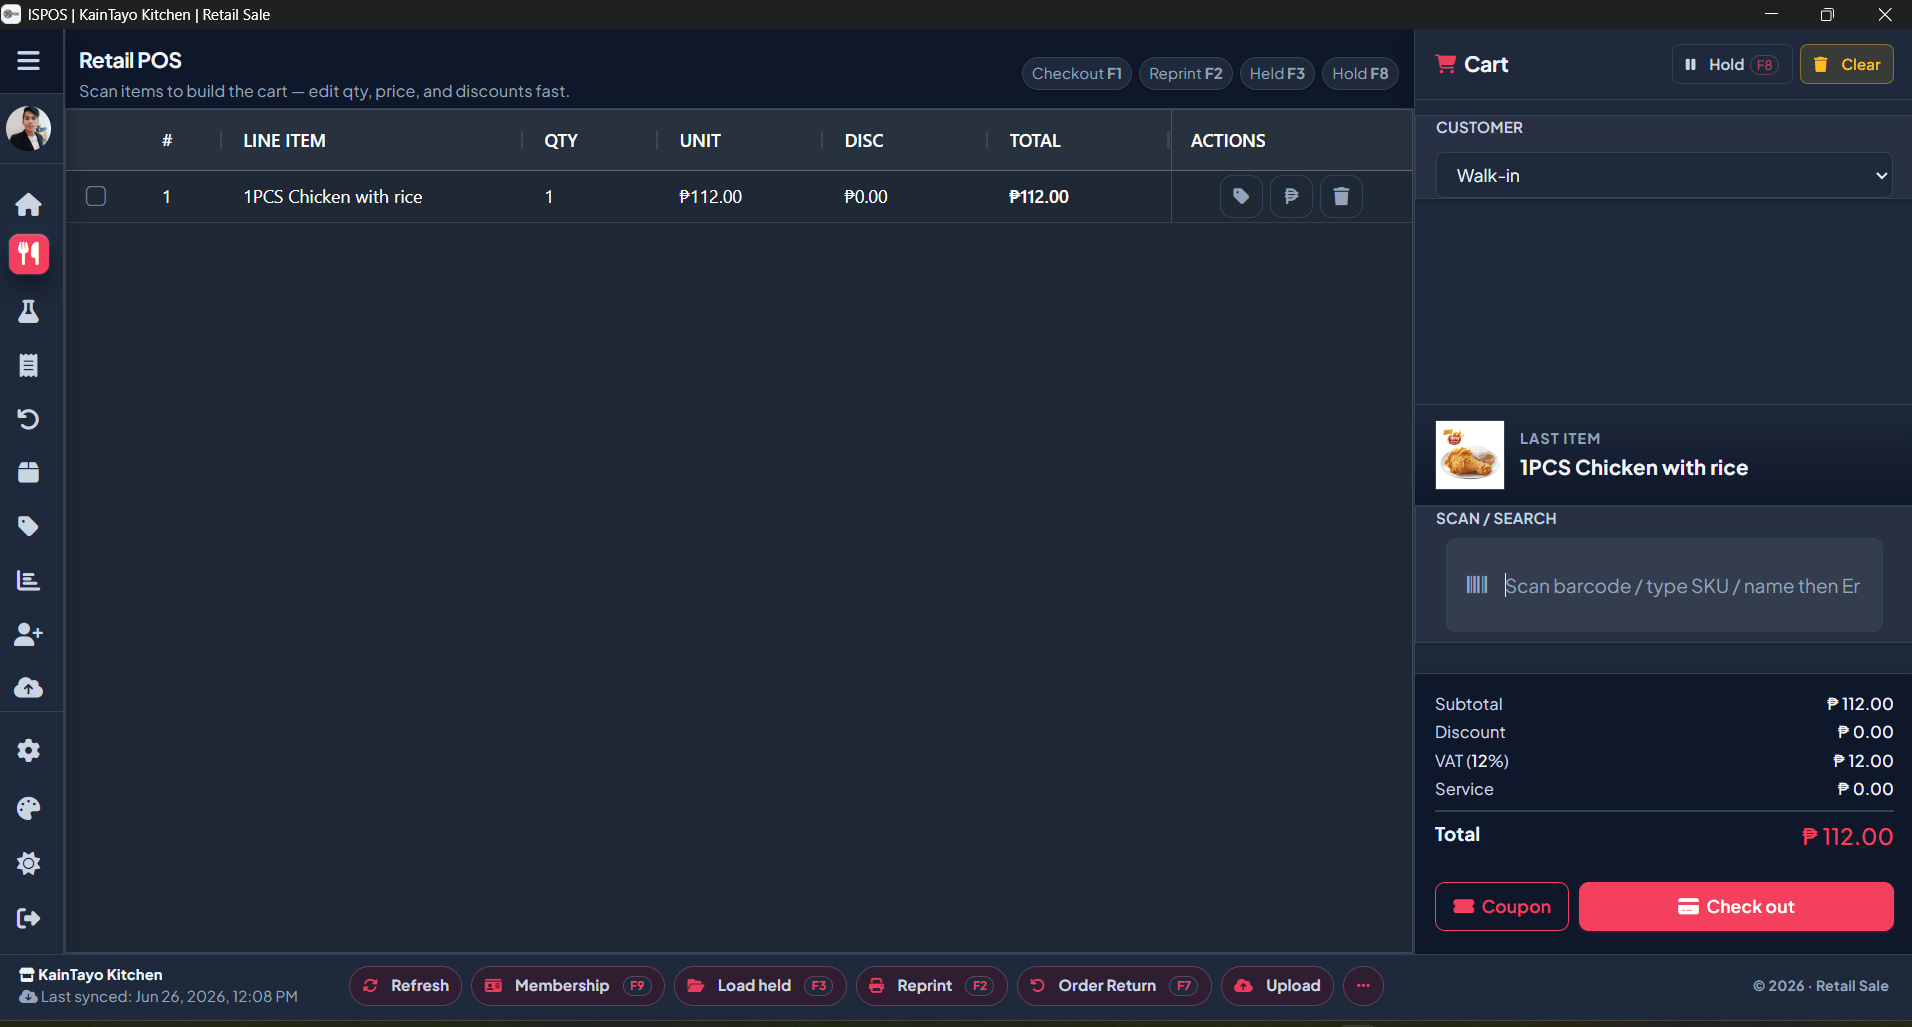Click the user avatar photo
Screen dimensions: 1912x1027
pyautogui.click(x=28, y=128)
